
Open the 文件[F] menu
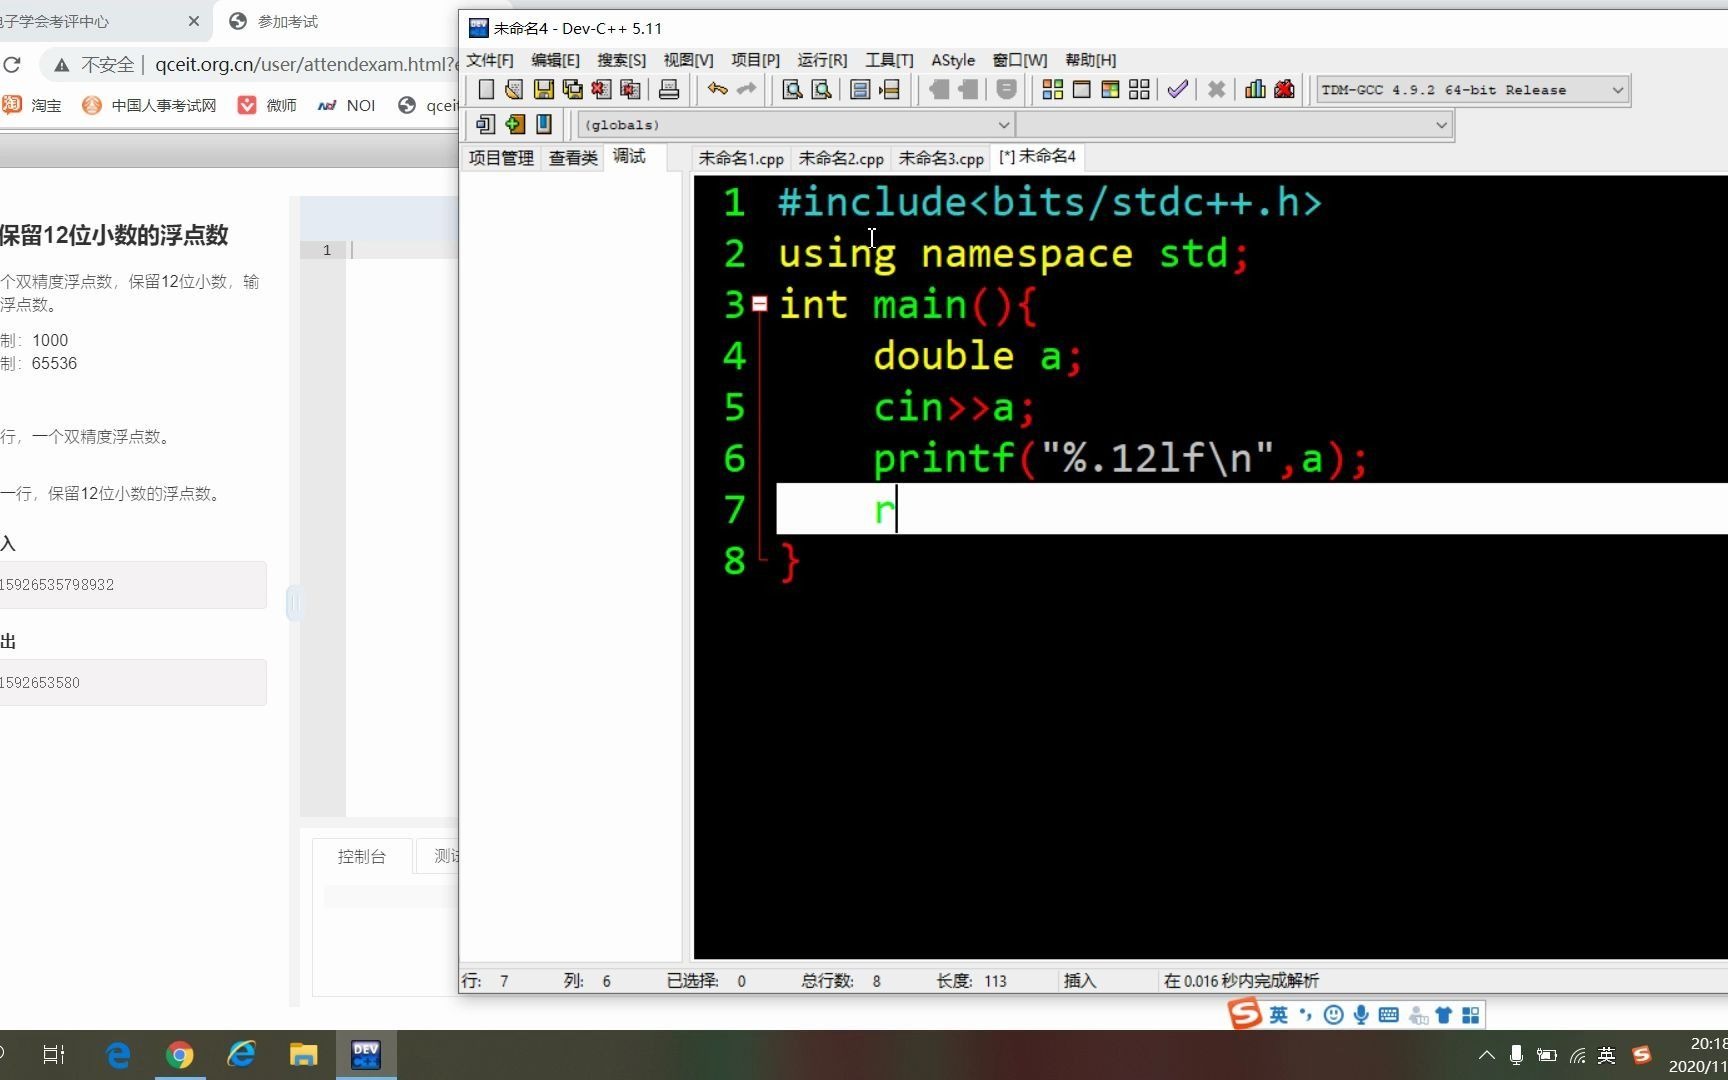point(490,60)
